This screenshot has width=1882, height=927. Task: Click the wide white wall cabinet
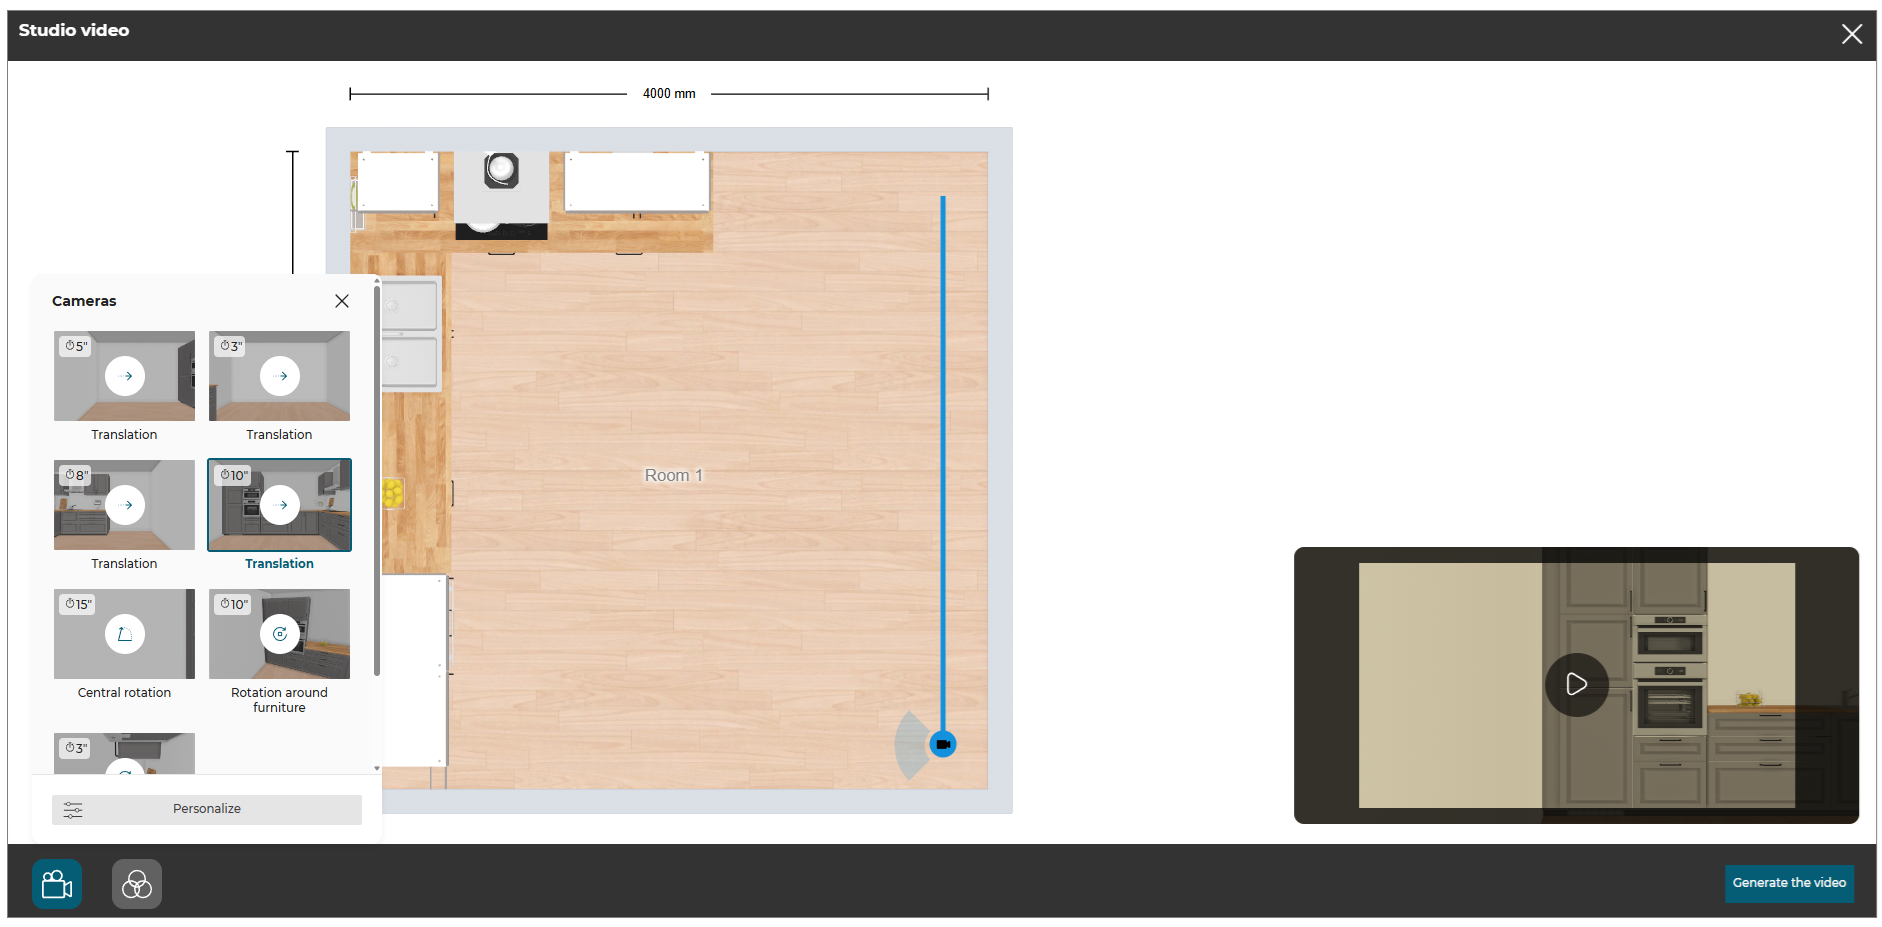pyautogui.click(x=637, y=181)
